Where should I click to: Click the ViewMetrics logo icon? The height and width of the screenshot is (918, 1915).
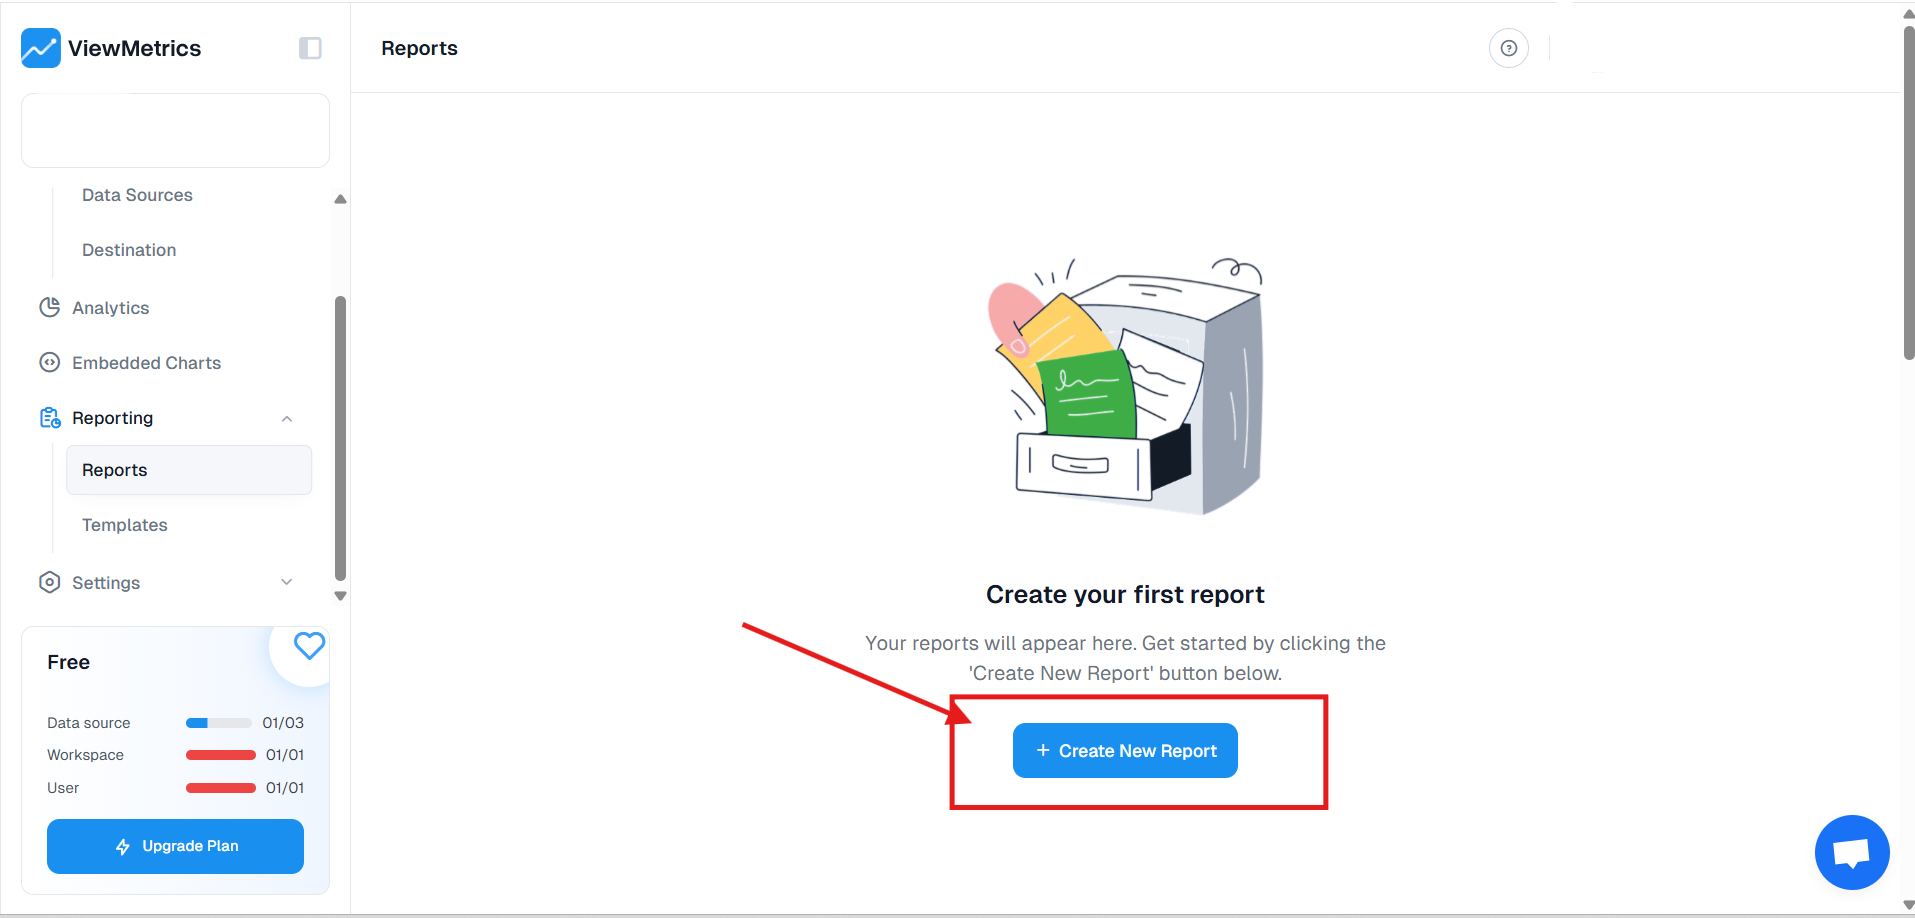40,47
